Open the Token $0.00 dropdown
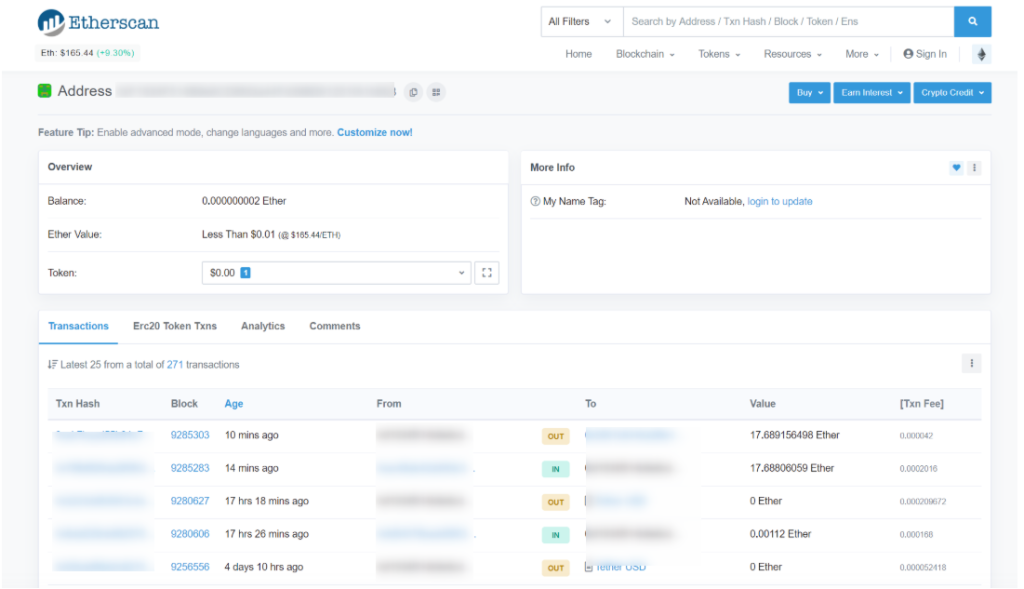Screen dimensions: 1024x589 point(336,273)
